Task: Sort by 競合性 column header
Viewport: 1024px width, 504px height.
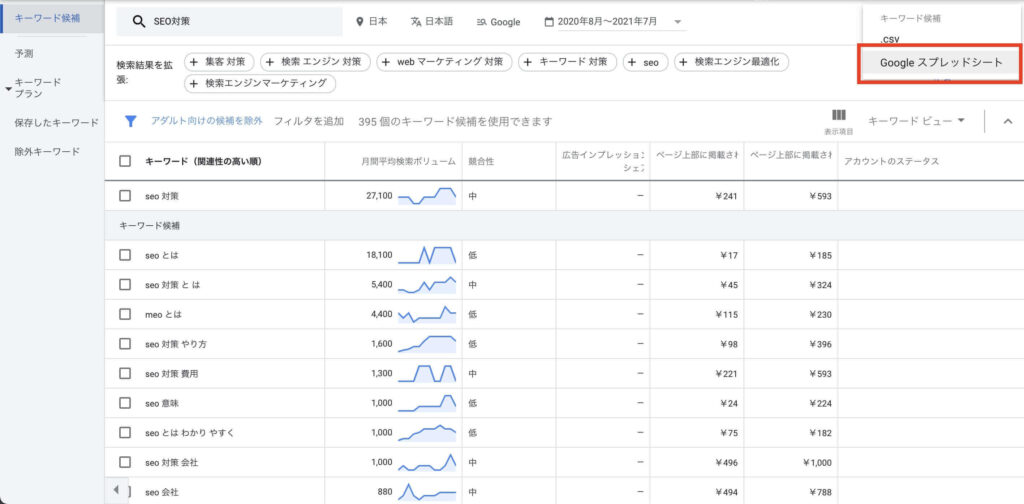Action: [481, 161]
